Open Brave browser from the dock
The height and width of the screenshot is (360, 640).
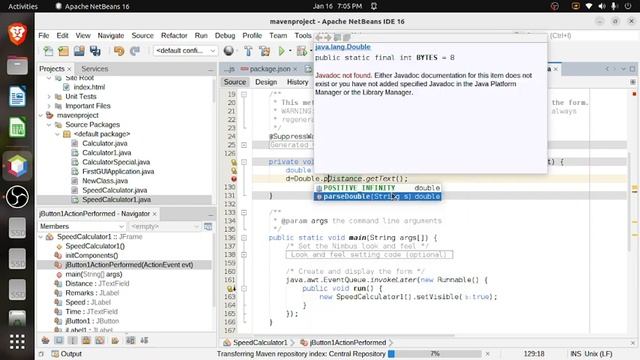point(17,34)
